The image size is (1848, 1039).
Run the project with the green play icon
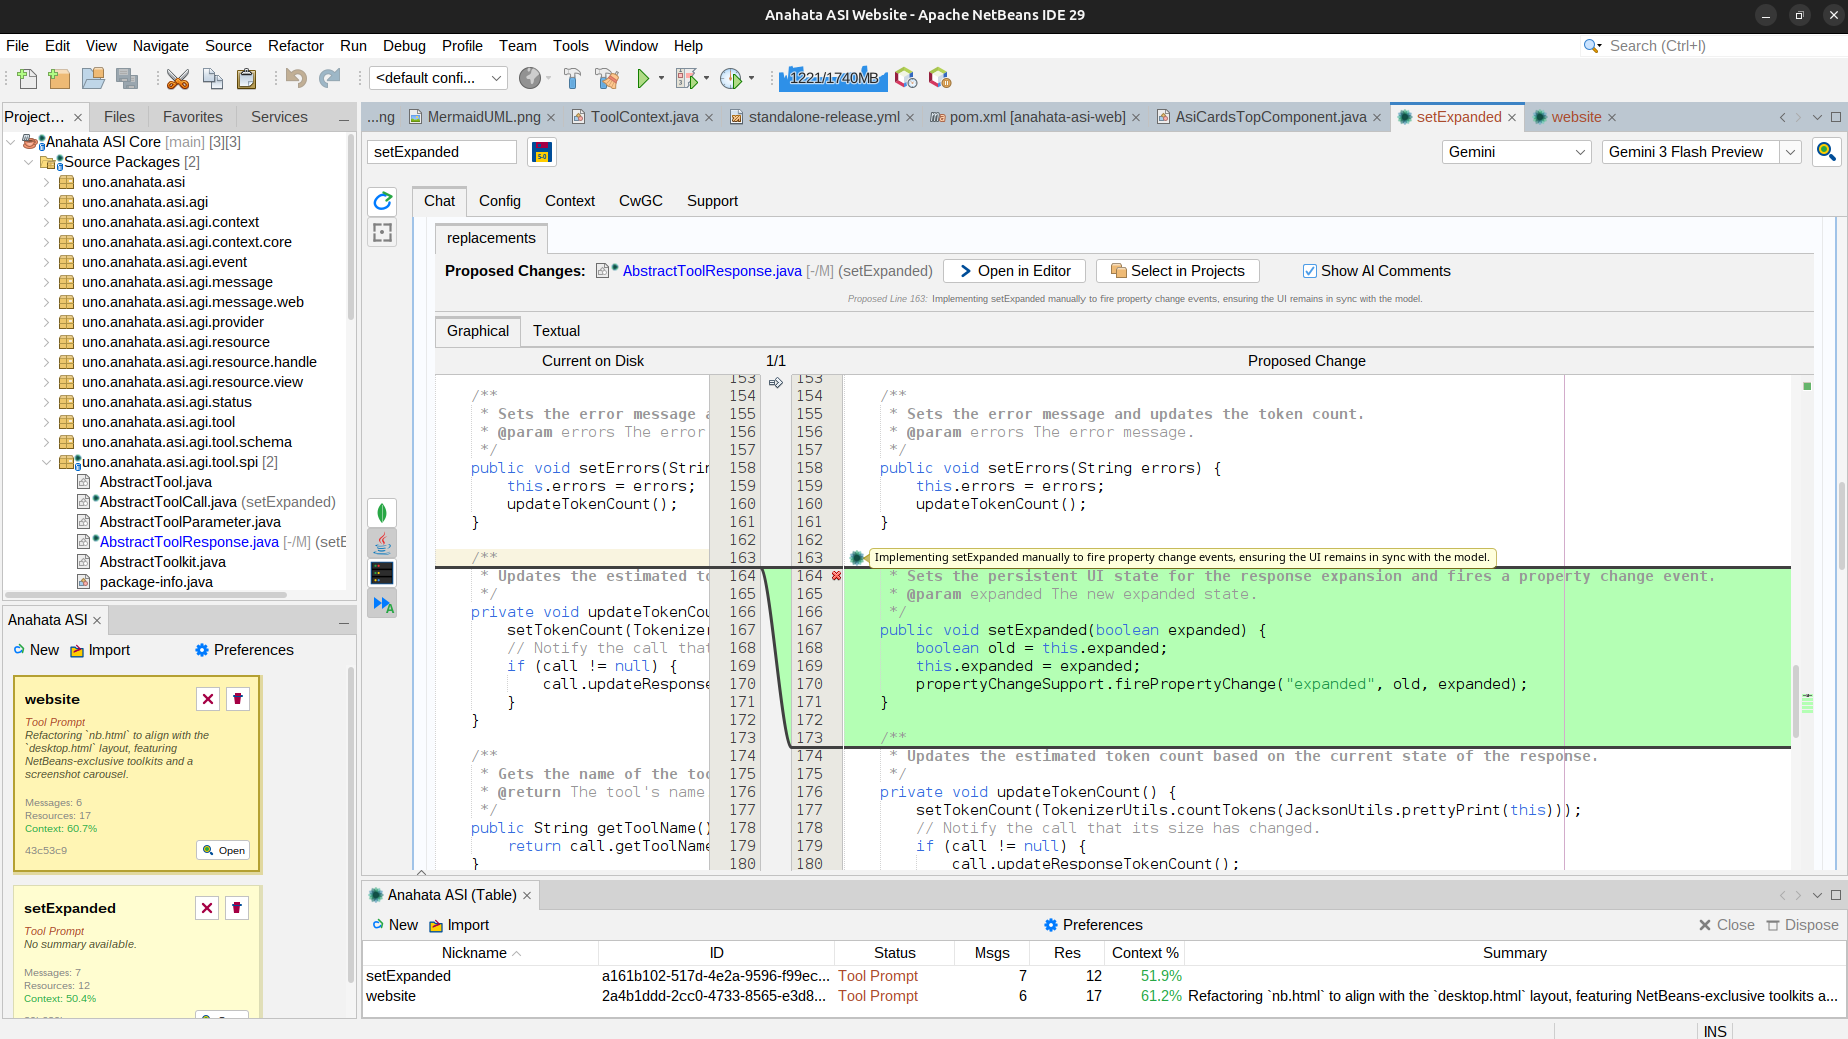(643, 78)
